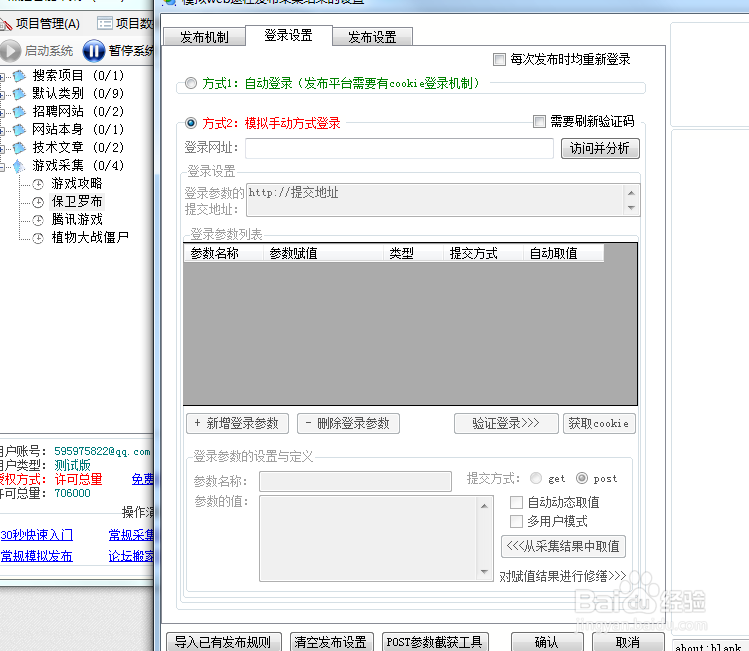Click the 搜索项目 folder icon
The image size is (749, 651).
pos(19,75)
